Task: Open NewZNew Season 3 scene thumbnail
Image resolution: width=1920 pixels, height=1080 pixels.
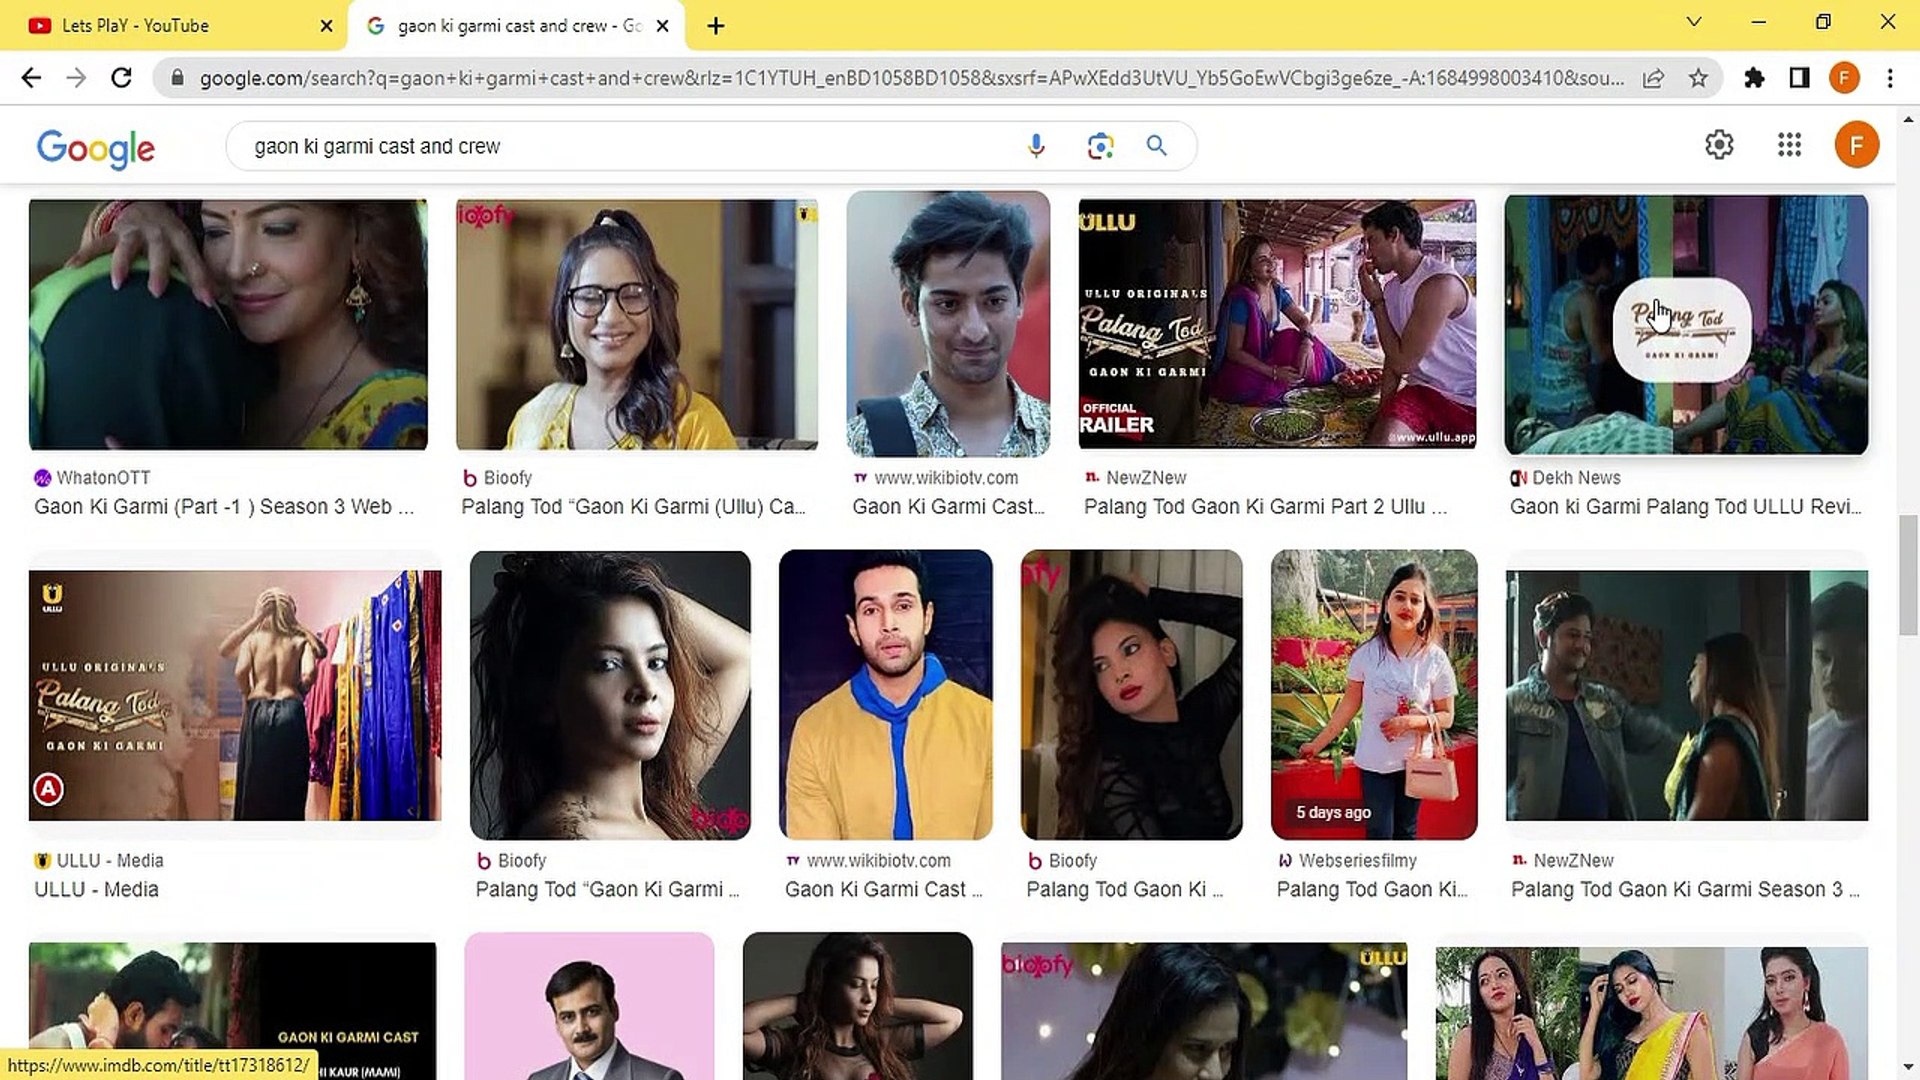Action: click(x=1687, y=696)
